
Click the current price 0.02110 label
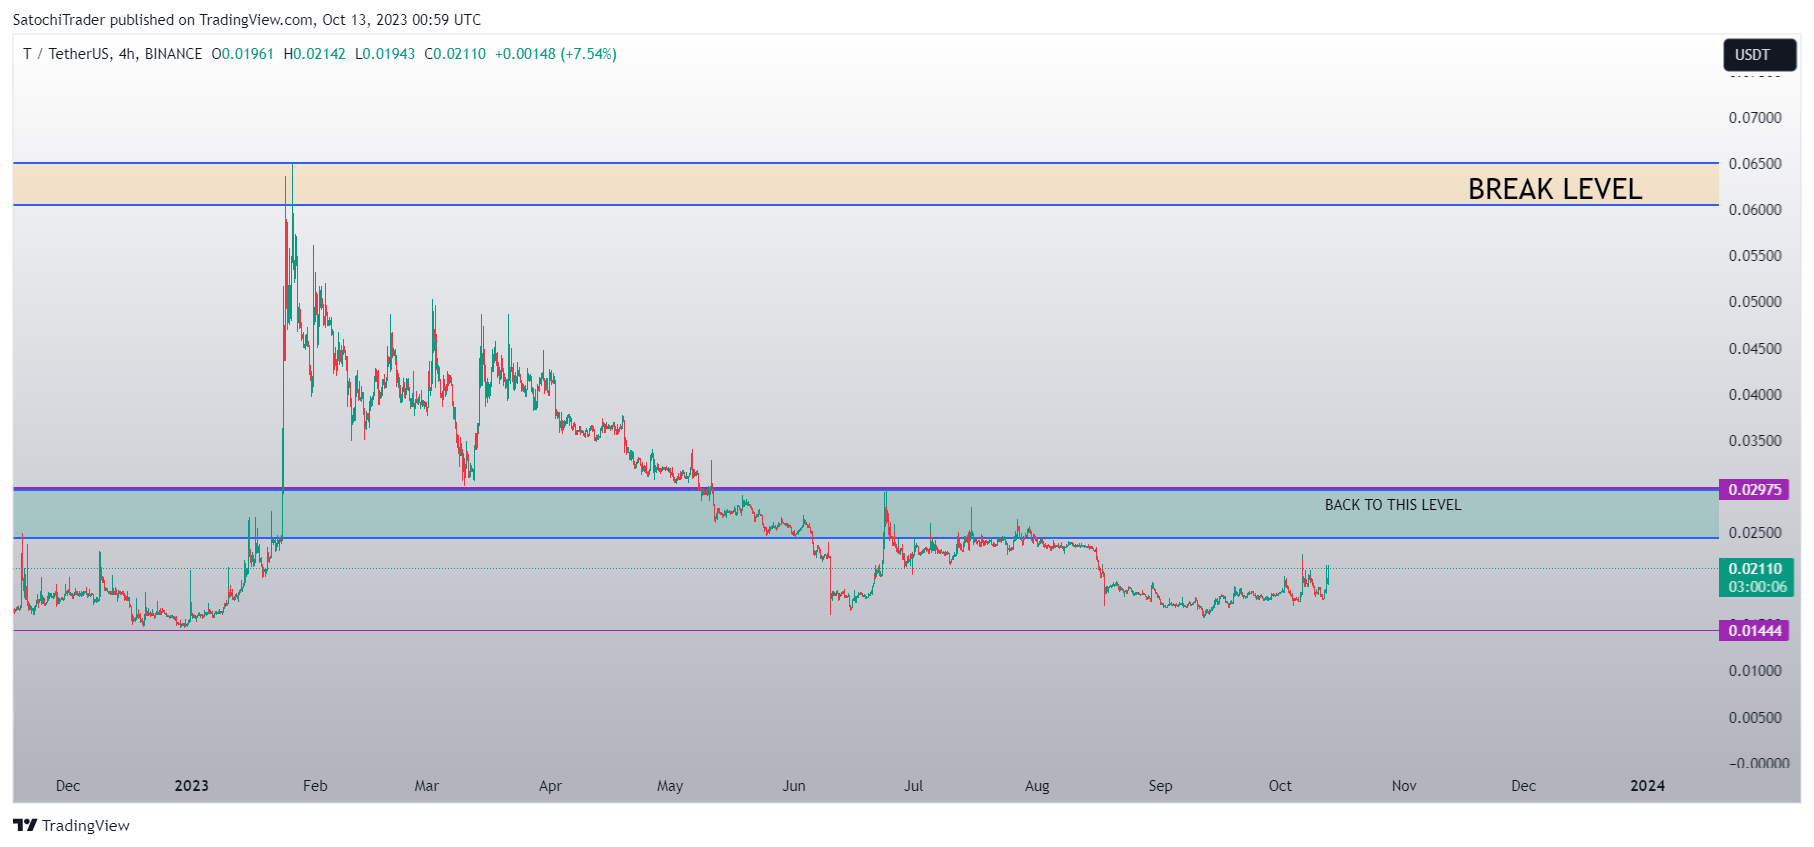[1755, 569]
